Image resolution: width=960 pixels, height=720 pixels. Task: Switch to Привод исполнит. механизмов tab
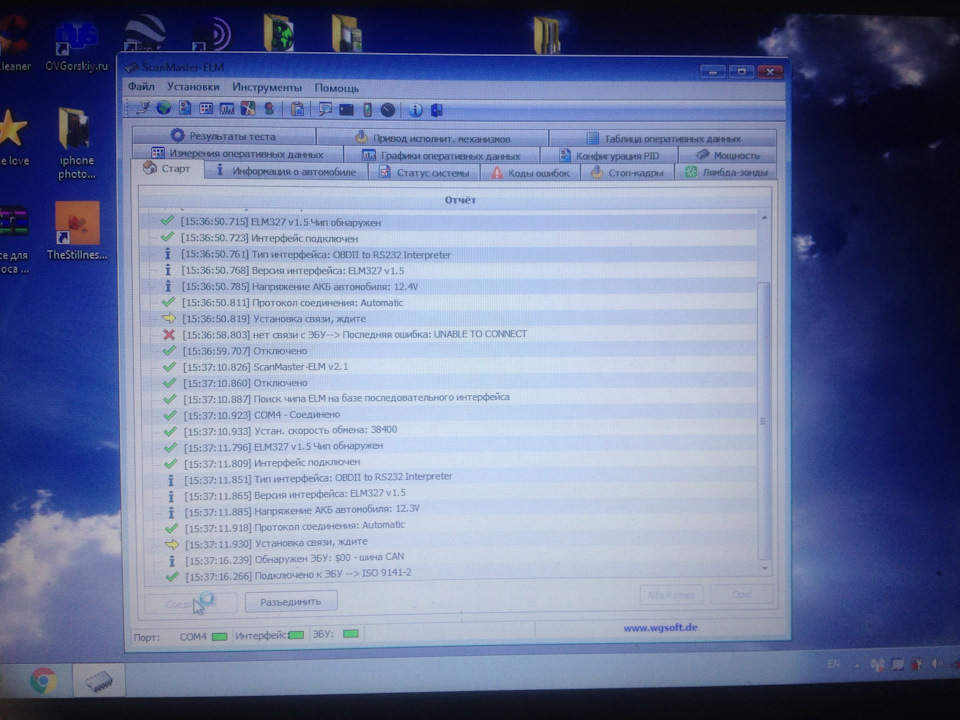pyautogui.click(x=432, y=138)
